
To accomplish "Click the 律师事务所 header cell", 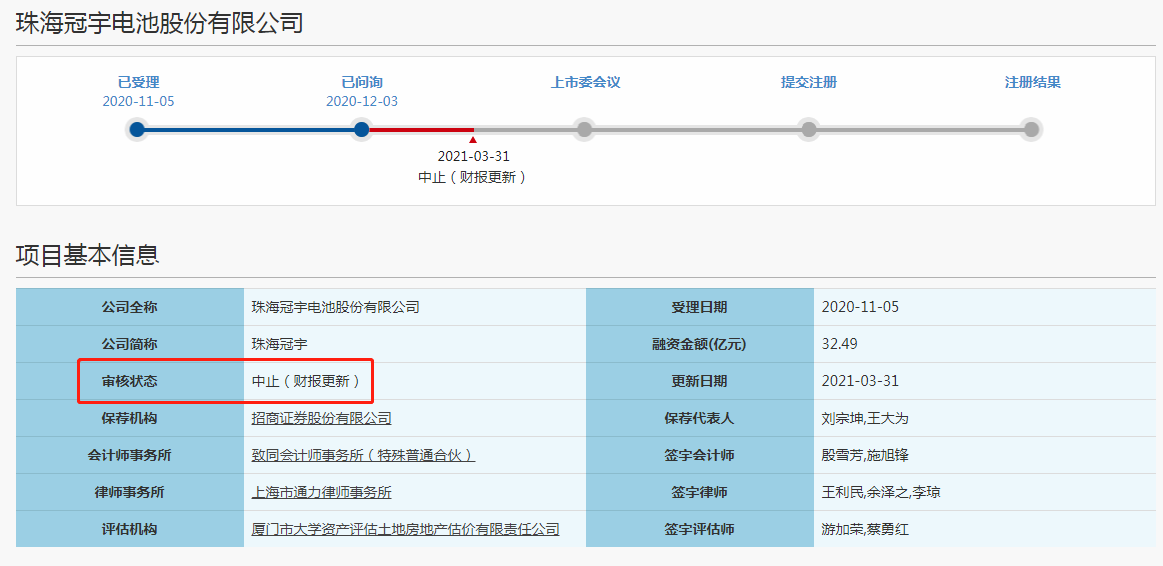I will (130, 493).
